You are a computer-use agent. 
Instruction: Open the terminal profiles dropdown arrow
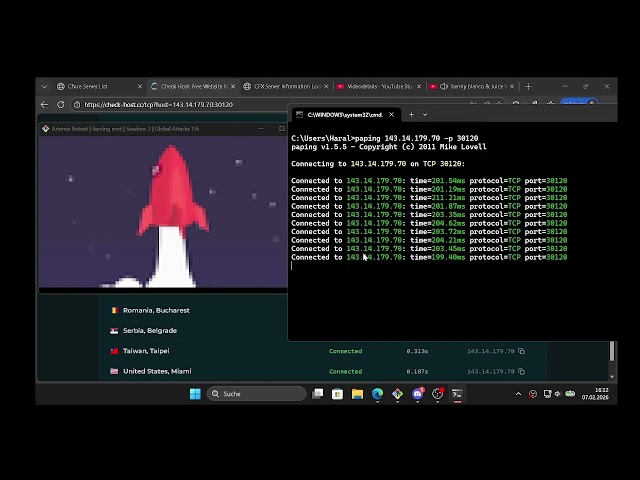(425, 115)
